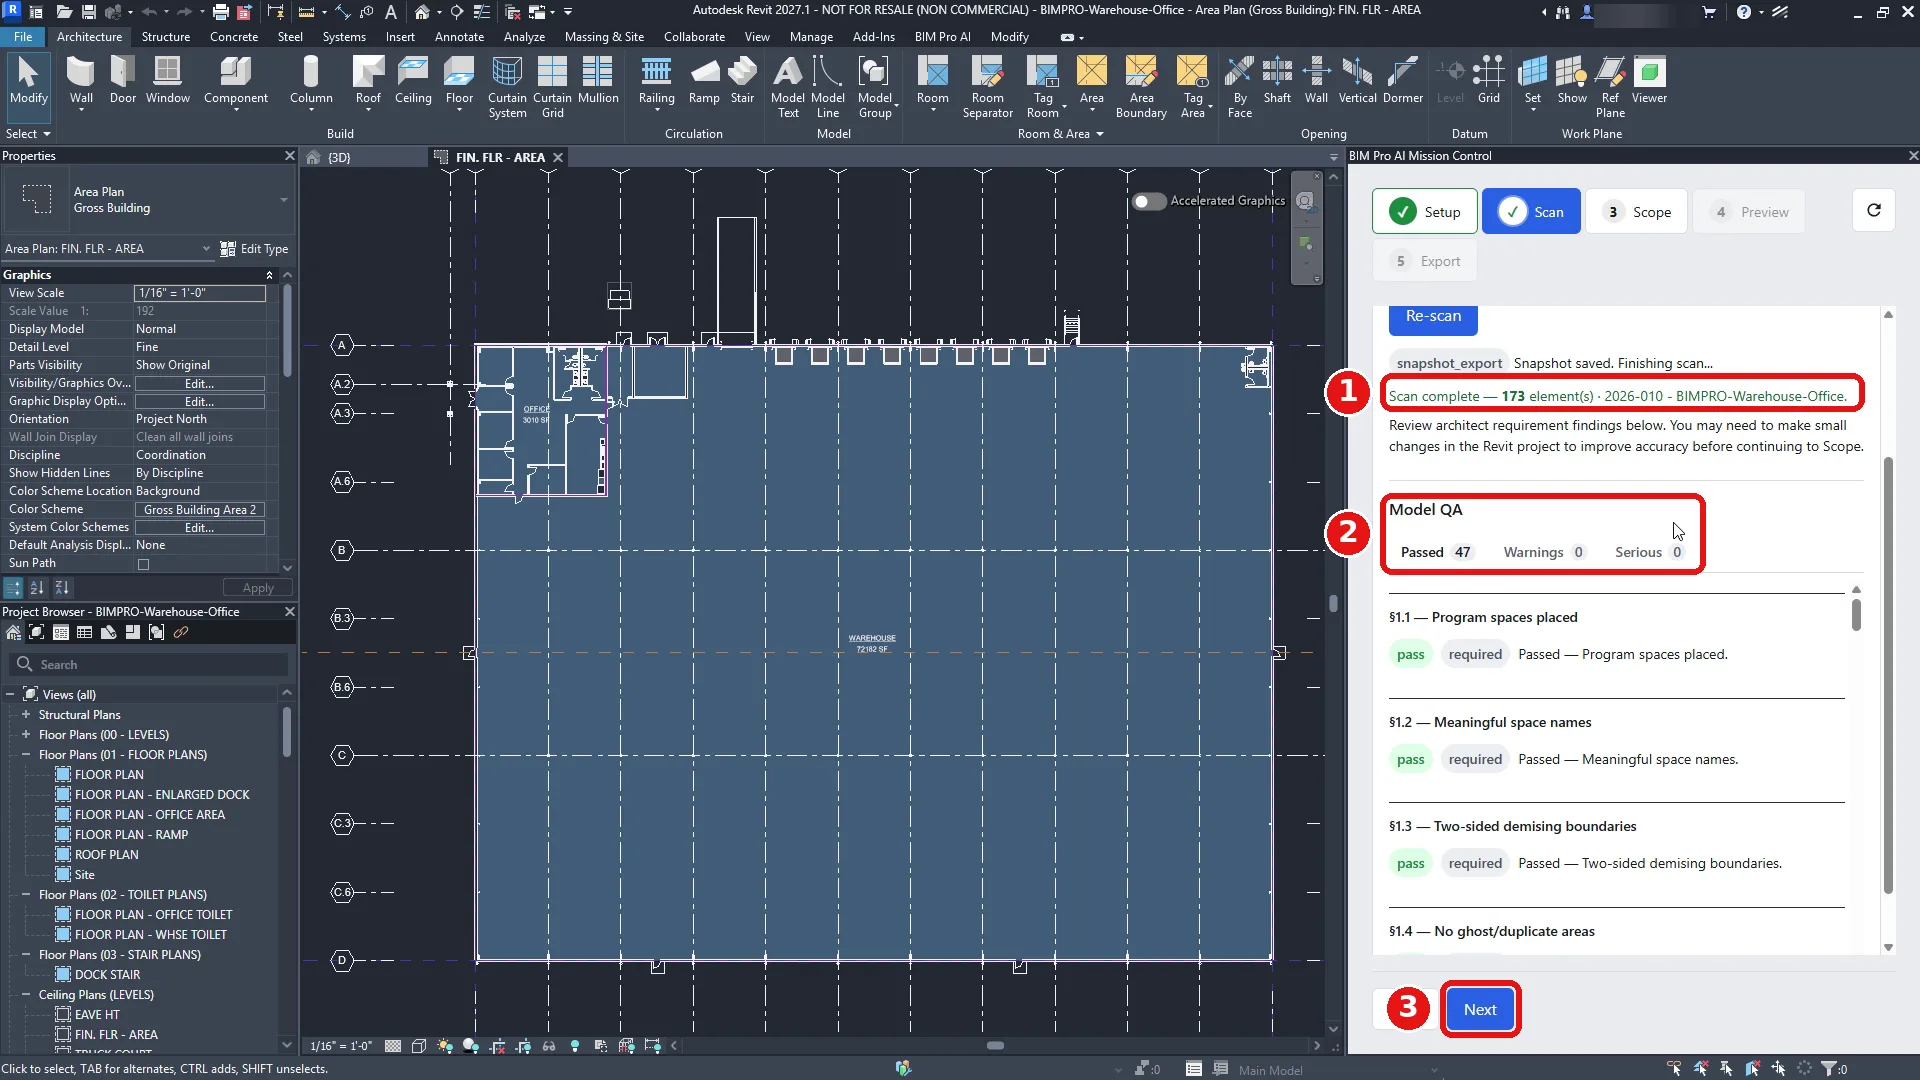Image resolution: width=1920 pixels, height=1080 pixels.
Task: Pick the Window tool
Action: point(167,80)
